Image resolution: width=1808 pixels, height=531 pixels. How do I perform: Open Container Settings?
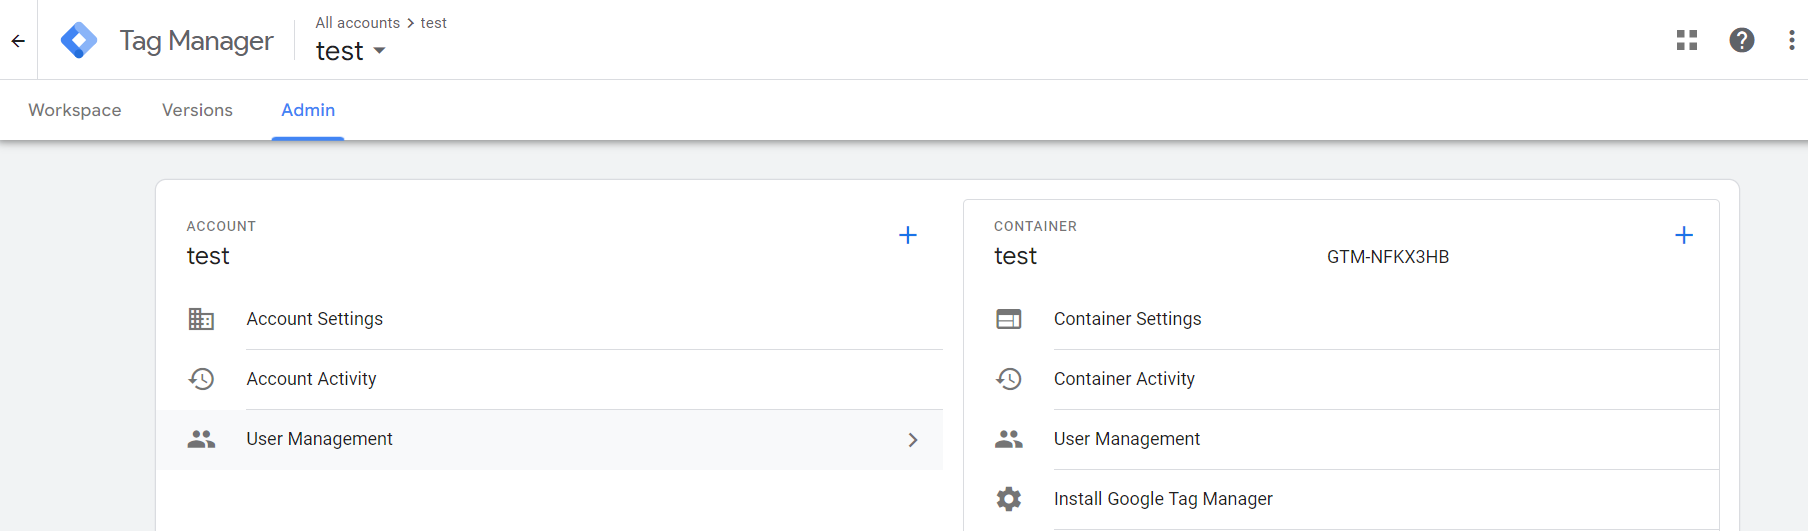pos(1127,319)
